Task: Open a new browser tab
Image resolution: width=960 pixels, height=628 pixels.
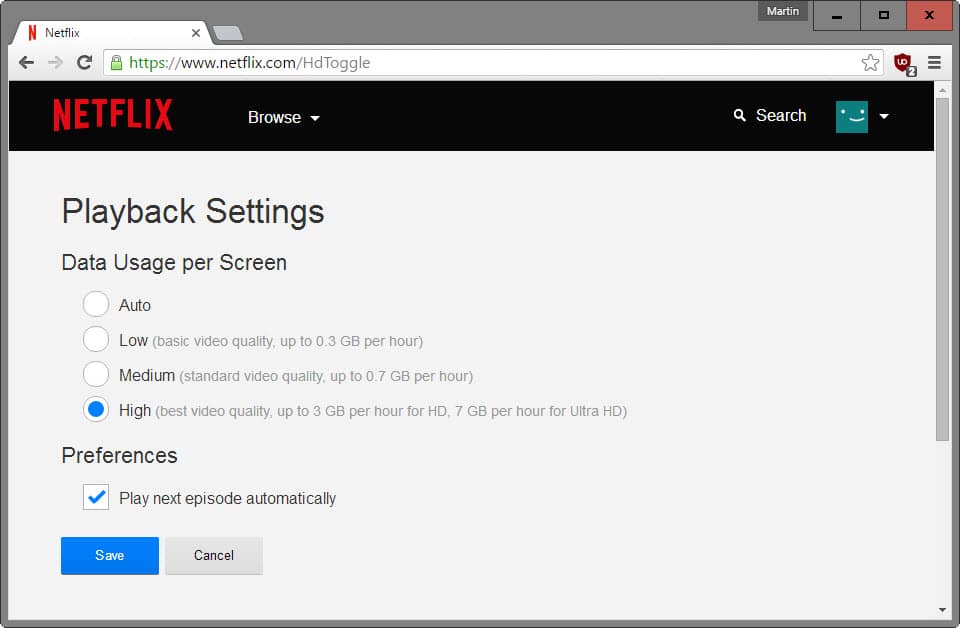Action: [228, 32]
